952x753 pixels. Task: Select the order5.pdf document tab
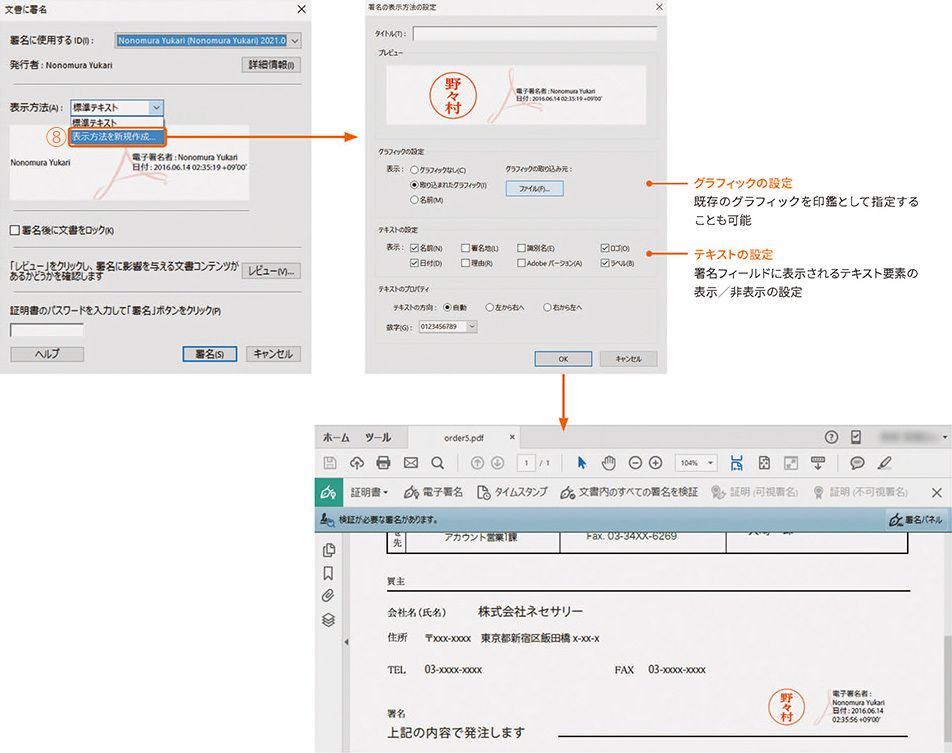point(464,437)
